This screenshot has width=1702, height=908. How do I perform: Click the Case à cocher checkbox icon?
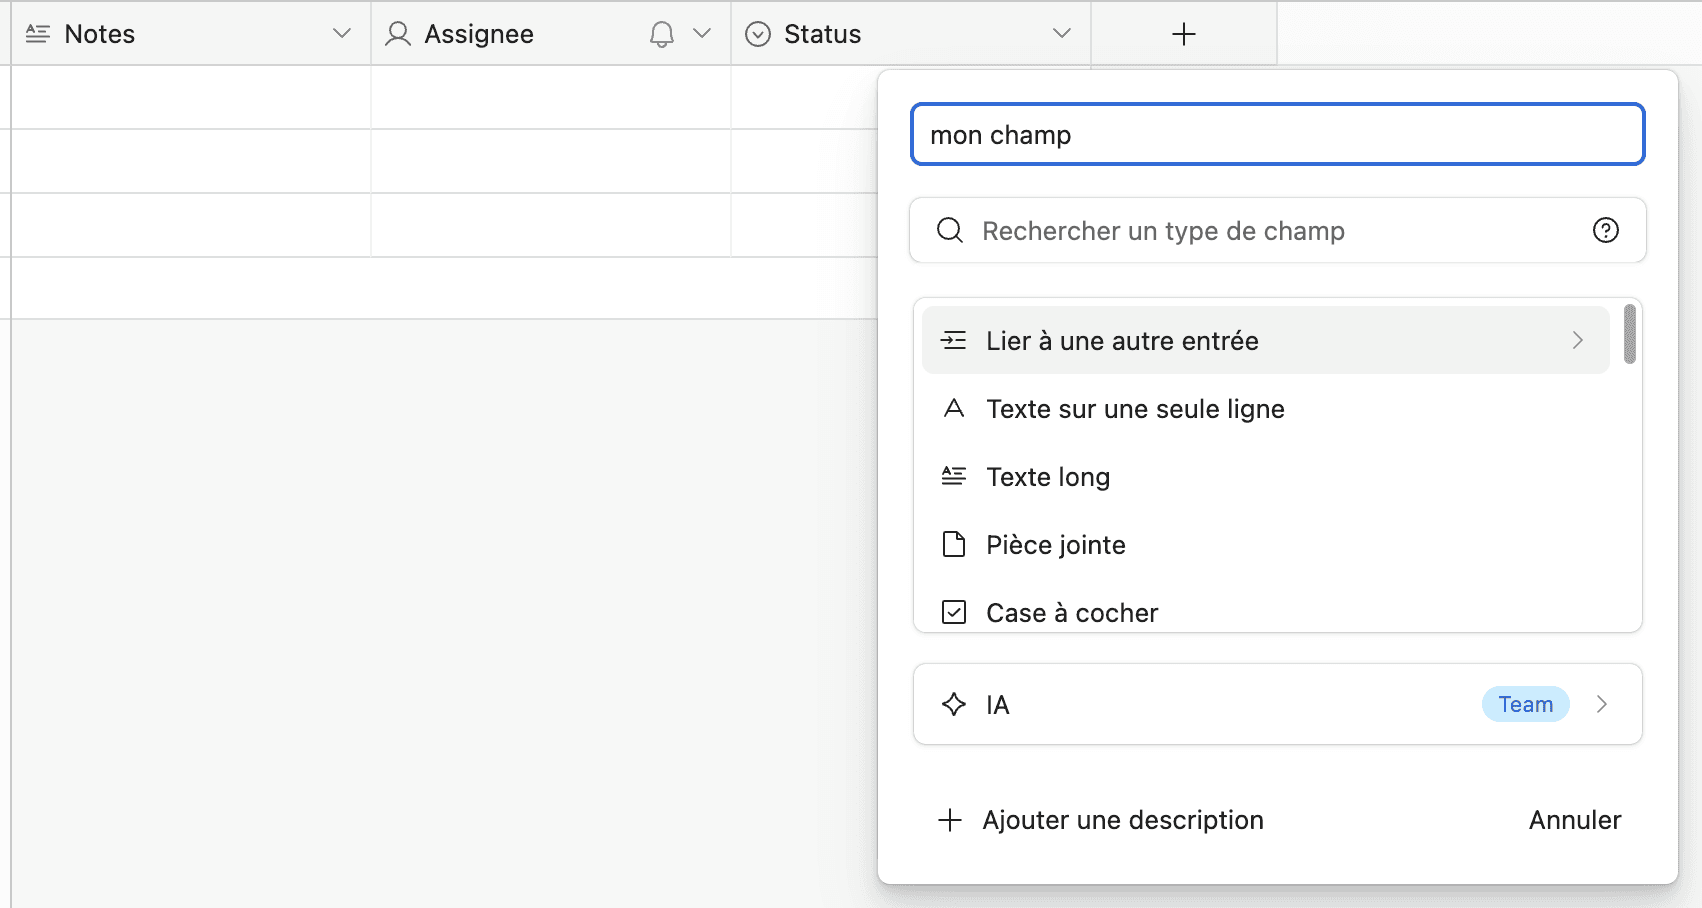click(x=954, y=612)
